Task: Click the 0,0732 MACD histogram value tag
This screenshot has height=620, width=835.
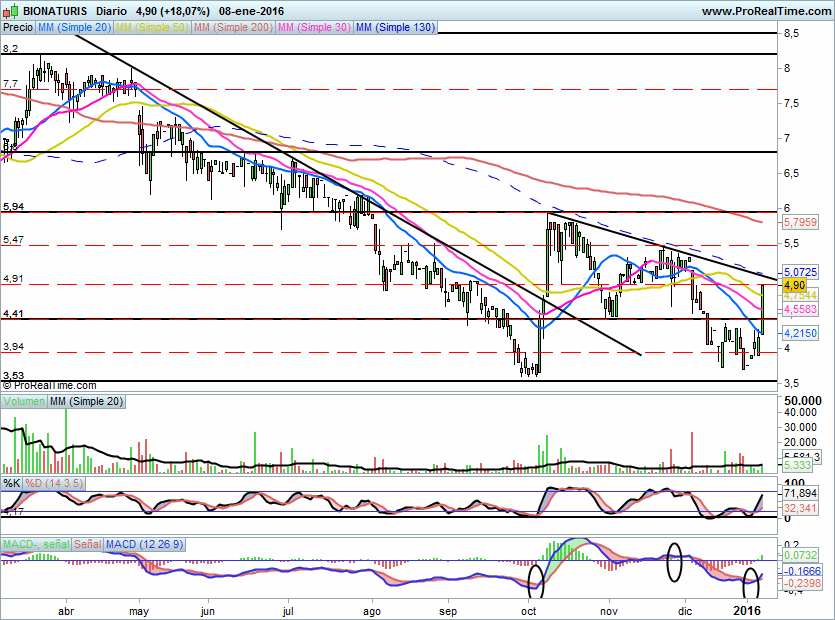Action: click(x=800, y=555)
